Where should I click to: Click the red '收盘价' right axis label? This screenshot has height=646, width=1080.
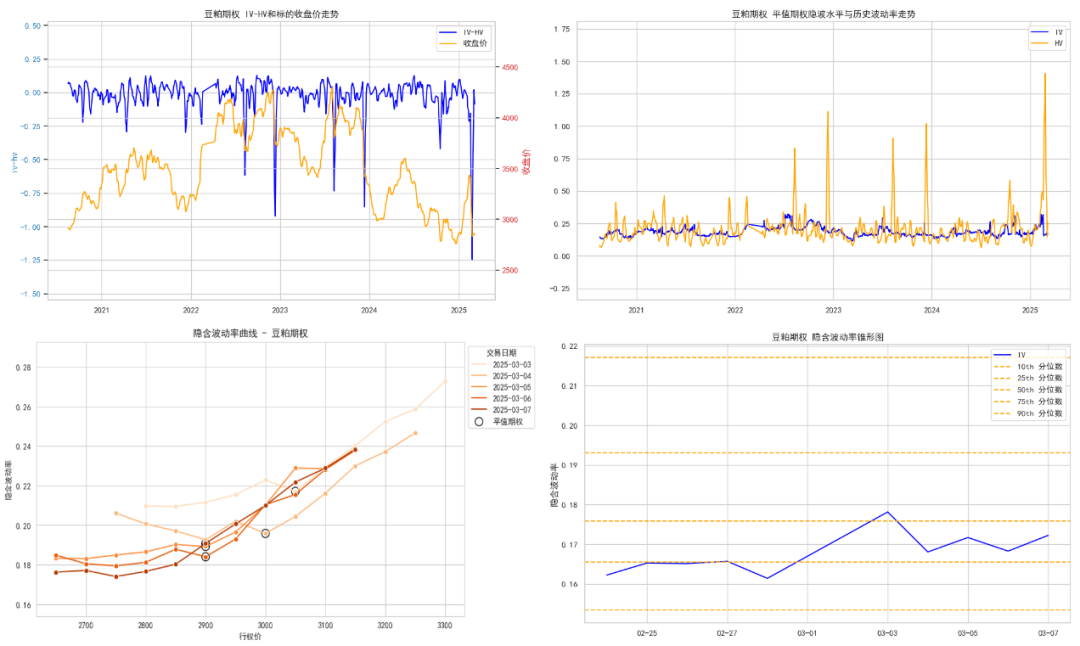pos(526,162)
